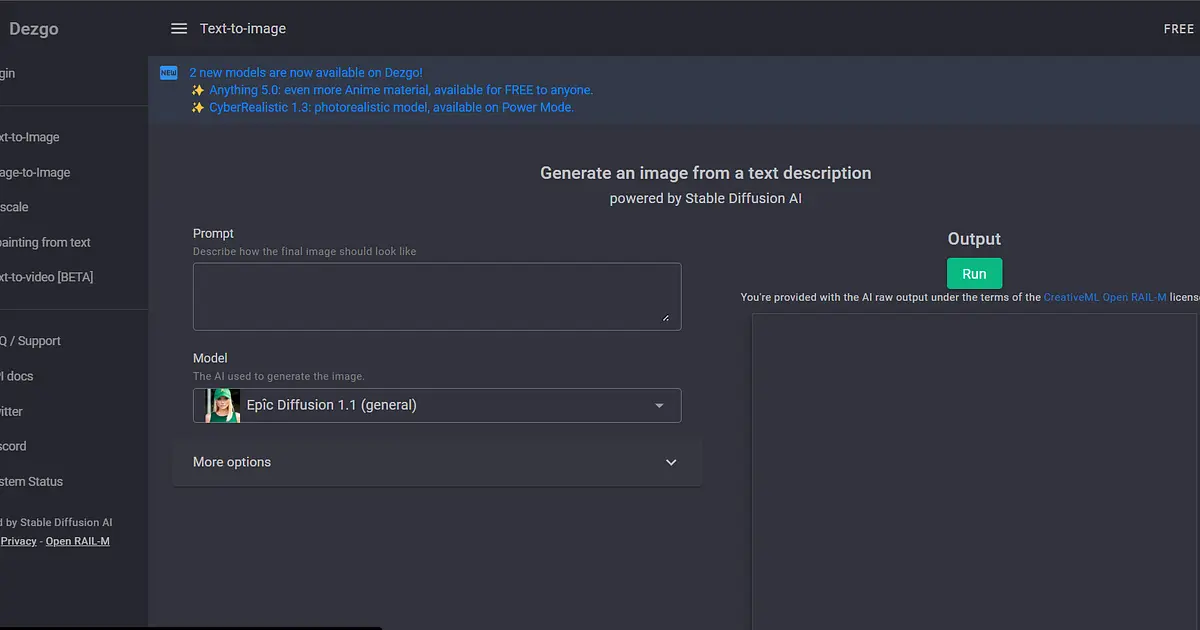Open System Status sidebar item
This screenshot has height=630, width=1200.
pos(31,481)
